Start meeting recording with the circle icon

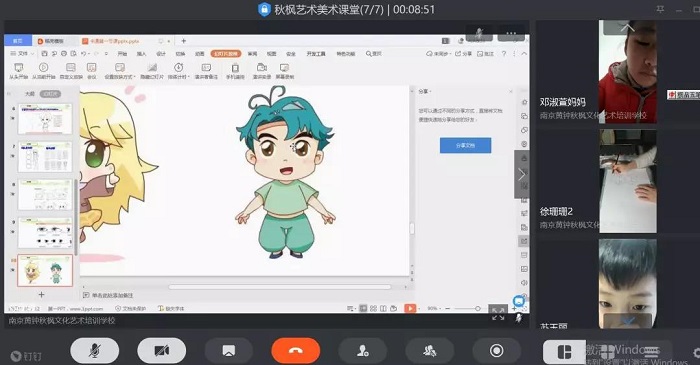[496, 351]
